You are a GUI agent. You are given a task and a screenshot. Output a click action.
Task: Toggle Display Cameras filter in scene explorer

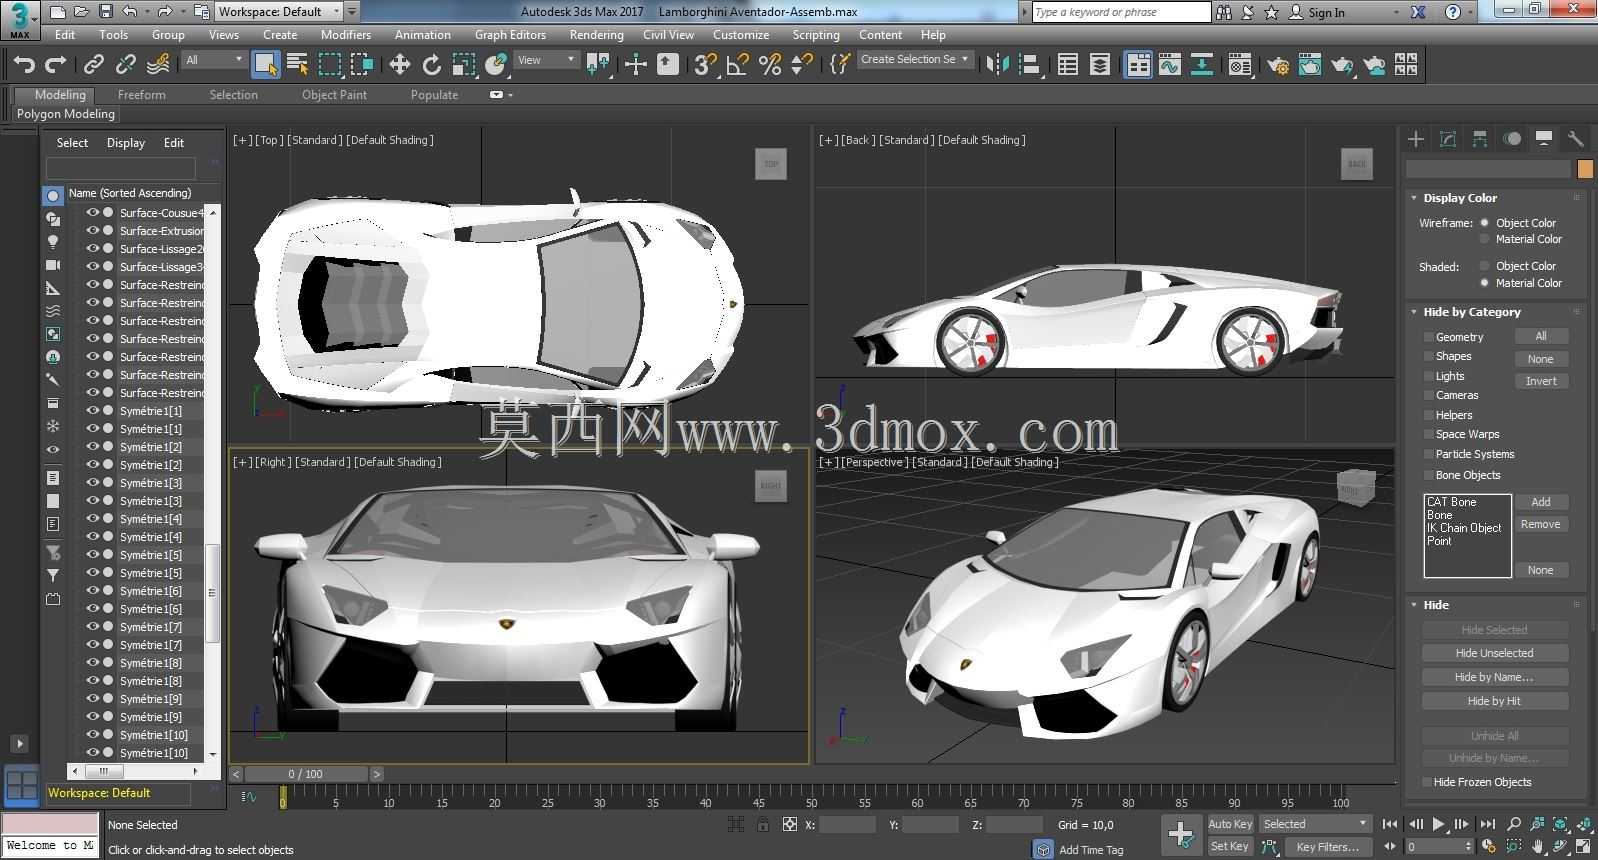53,265
